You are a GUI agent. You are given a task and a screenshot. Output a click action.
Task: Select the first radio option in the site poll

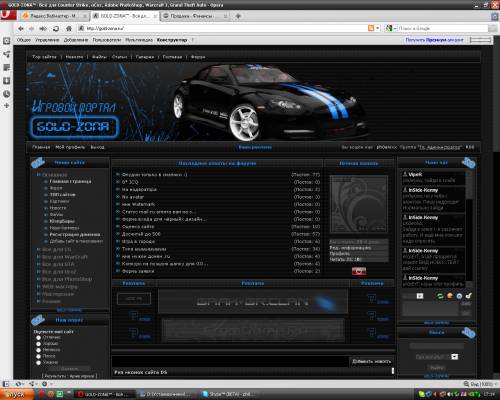click(x=38, y=338)
